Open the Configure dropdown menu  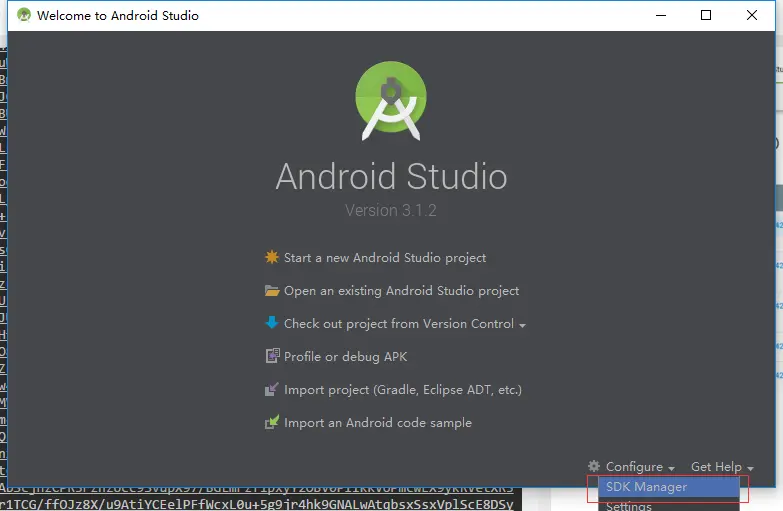pos(640,467)
